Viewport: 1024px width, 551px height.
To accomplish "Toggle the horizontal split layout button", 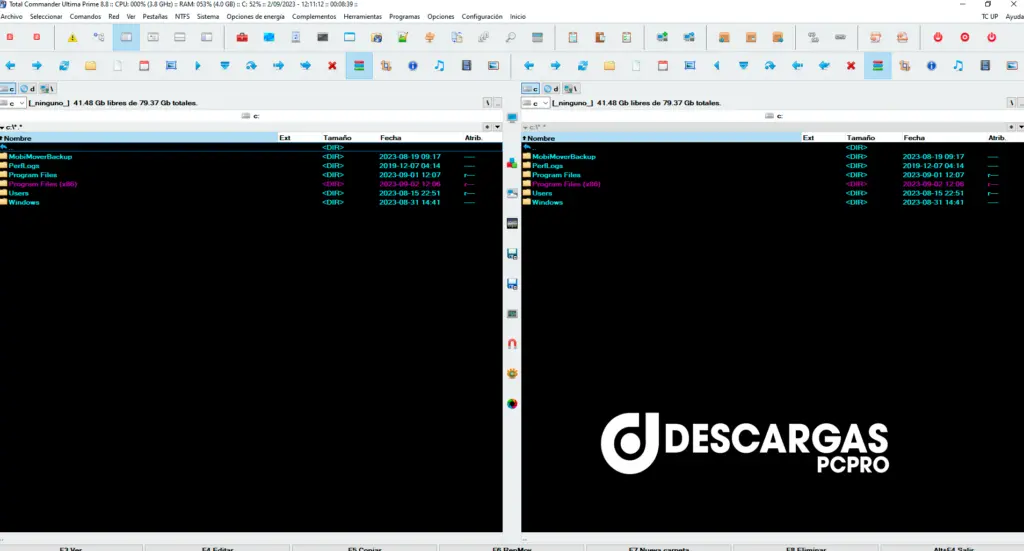I will coord(180,38).
